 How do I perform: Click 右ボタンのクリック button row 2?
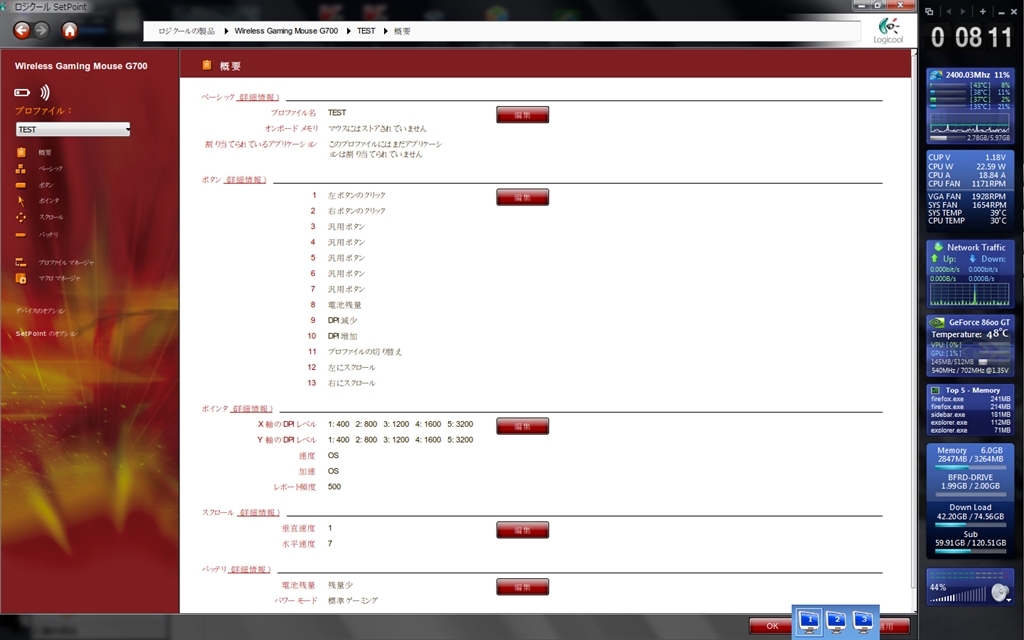click(357, 211)
